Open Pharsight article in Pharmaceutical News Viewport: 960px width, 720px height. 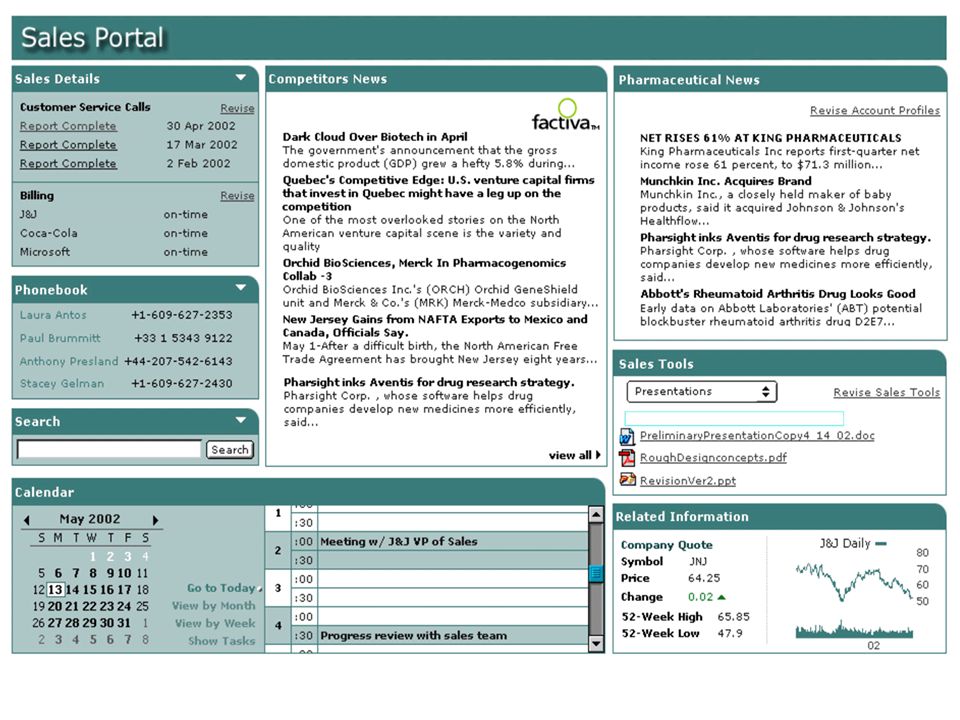(786, 238)
